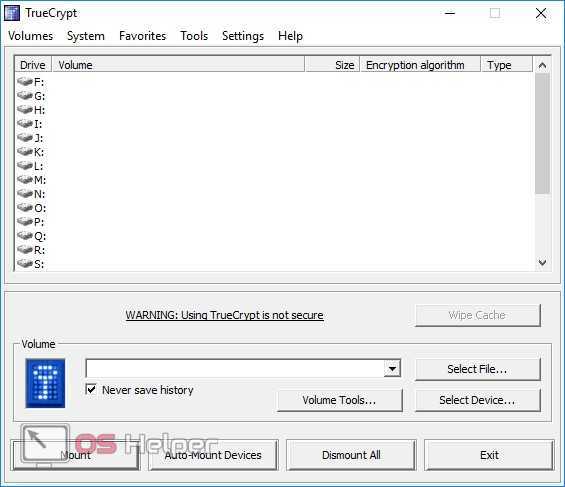Open the Tools menu
This screenshot has width=565, height=487.
point(194,36)
